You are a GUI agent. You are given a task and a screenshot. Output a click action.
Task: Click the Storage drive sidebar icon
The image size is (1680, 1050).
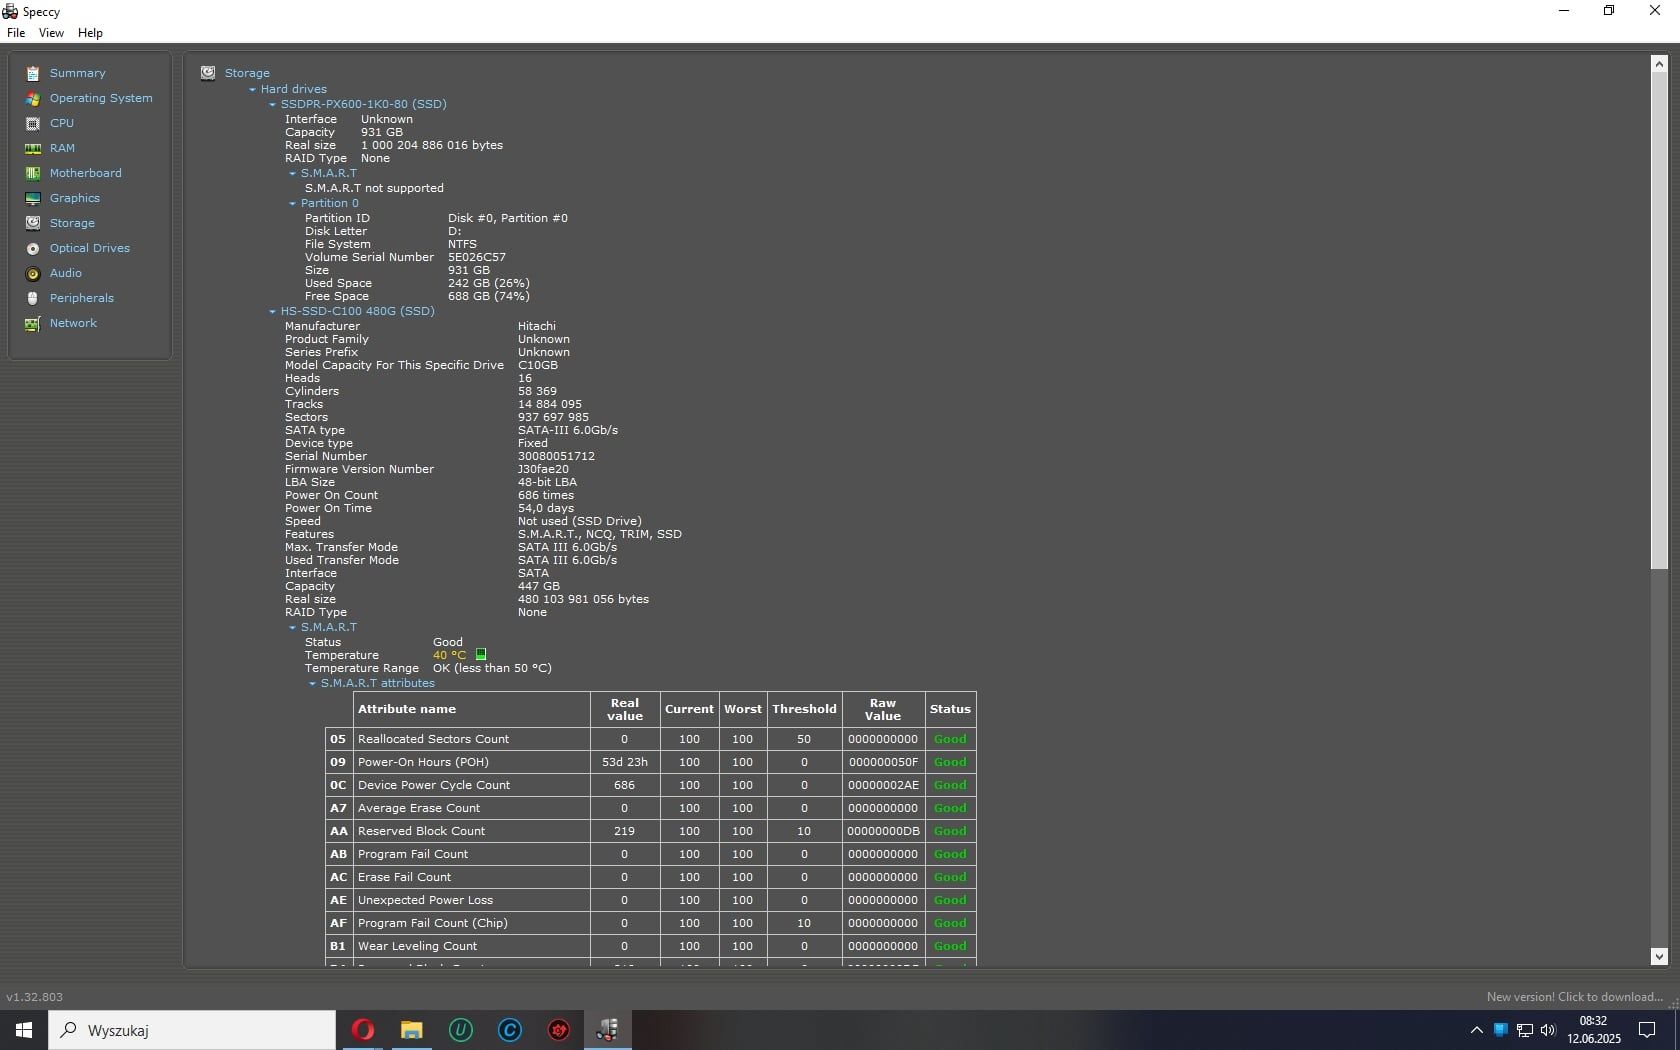[x=33, y=223]
